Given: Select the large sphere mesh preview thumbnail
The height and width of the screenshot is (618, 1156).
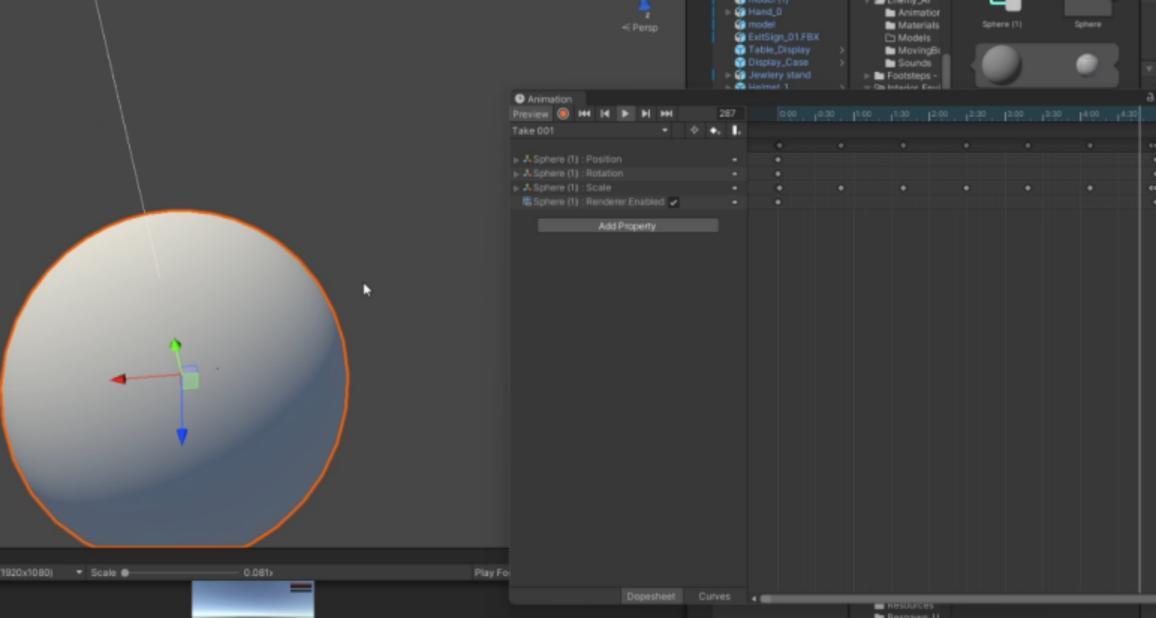Looking at the screenshot, I should (x=1001, y=64).
